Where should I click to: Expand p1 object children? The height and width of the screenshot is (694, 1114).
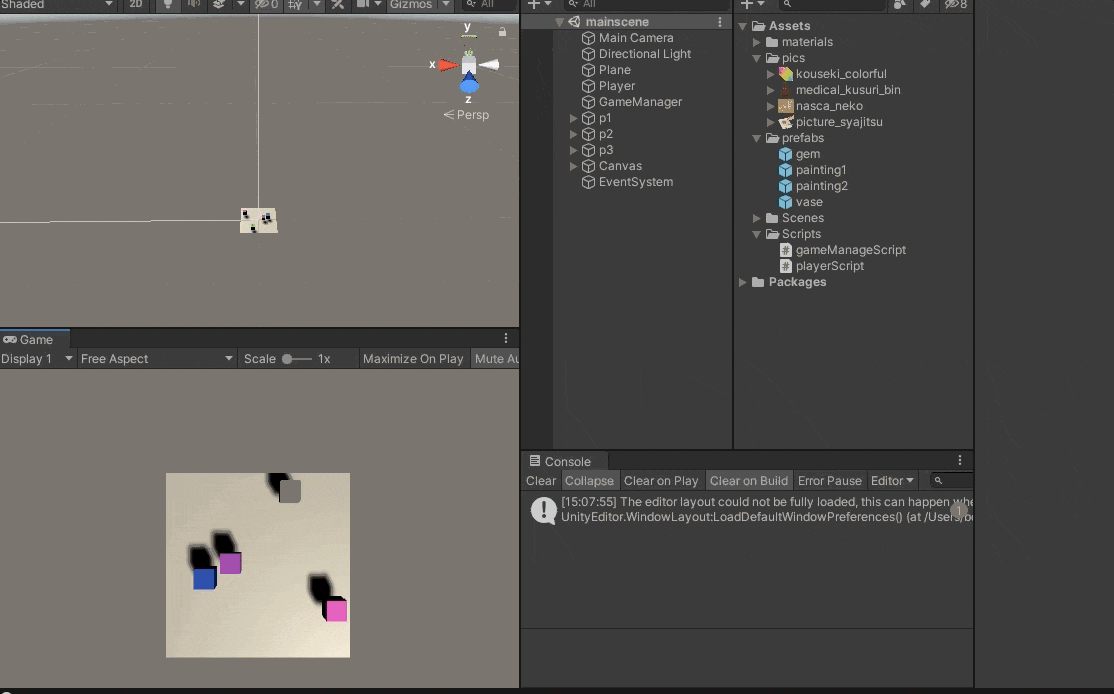coord(573,118)
